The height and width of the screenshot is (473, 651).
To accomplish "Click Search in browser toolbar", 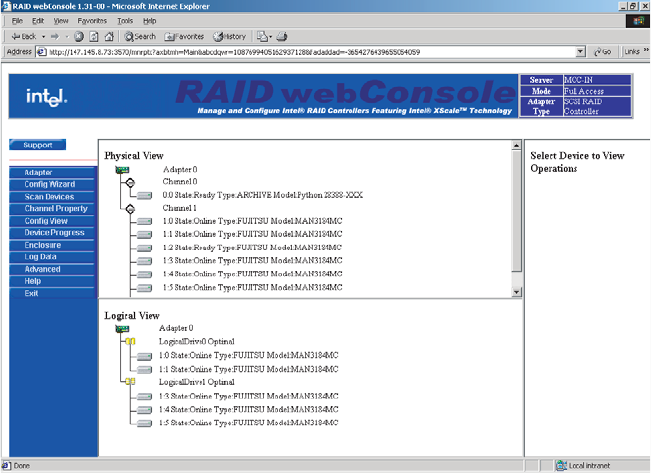I will click(x=140, y=37).
